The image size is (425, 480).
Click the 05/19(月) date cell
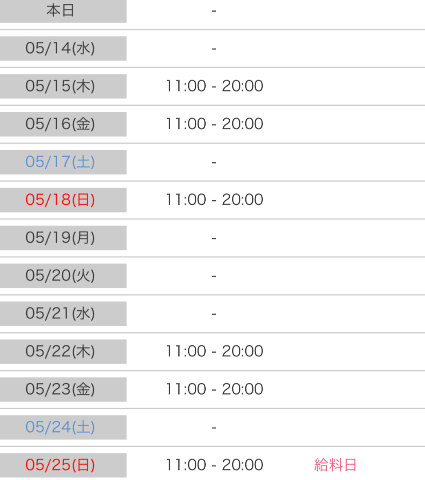[x=63, y=238]
